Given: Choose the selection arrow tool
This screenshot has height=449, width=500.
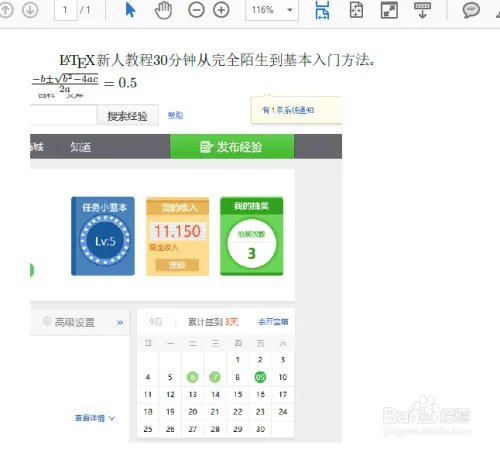Looking at the screenshot, I should tap(130, 10).
